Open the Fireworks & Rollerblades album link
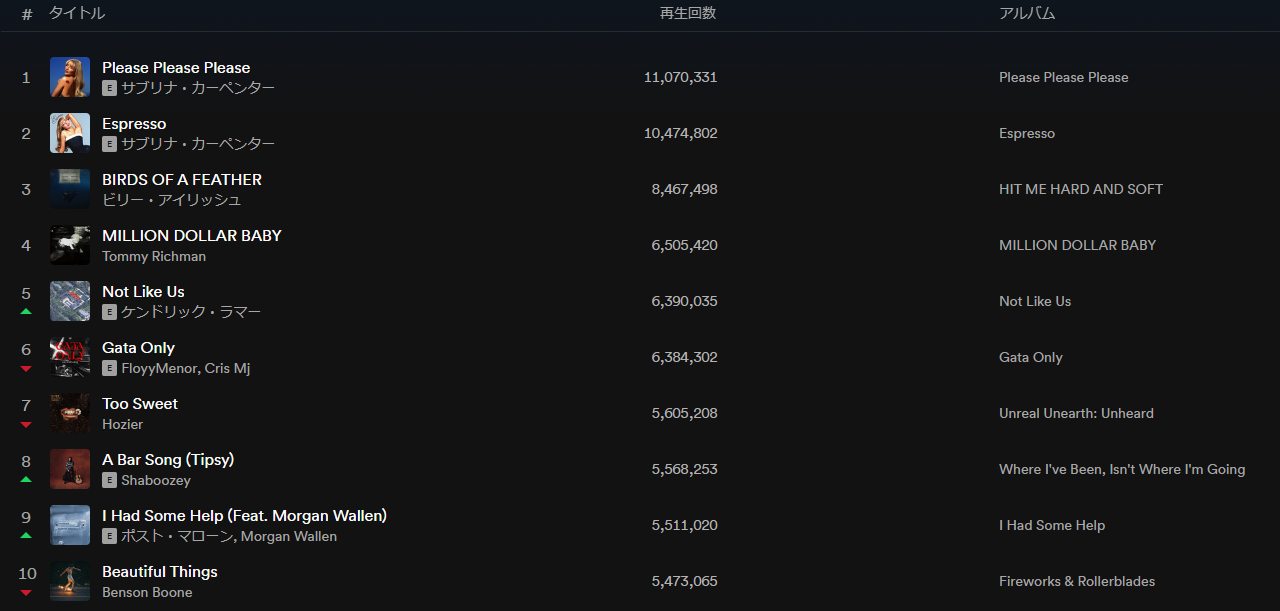 click(1077, 581)
